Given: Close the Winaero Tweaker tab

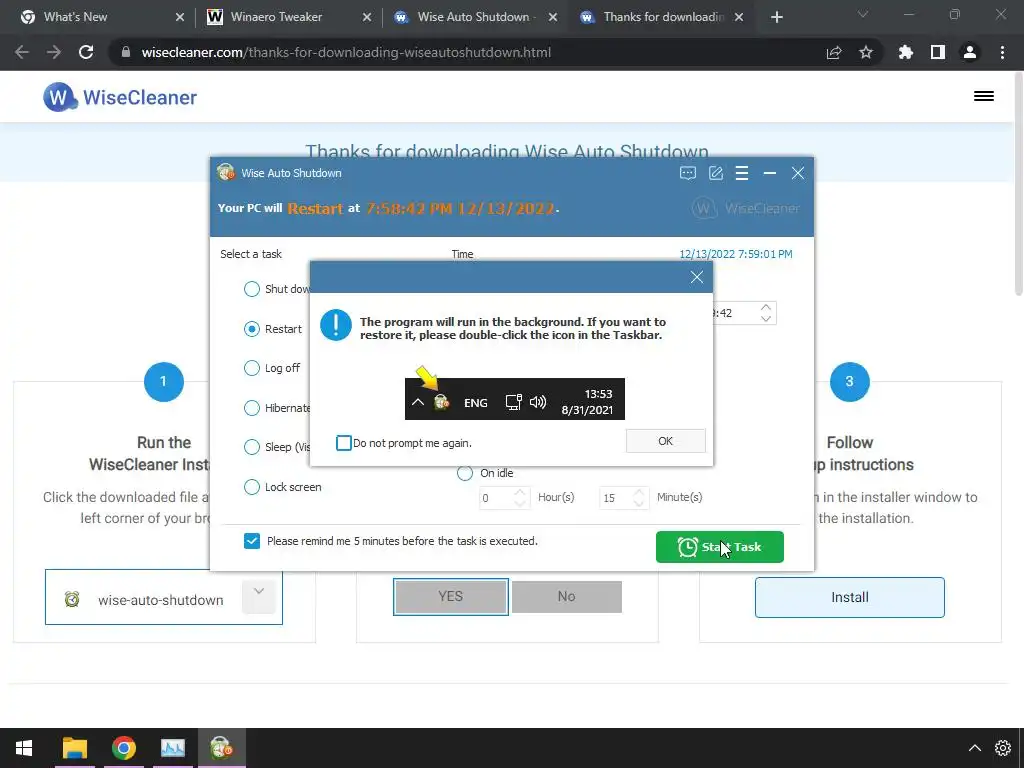Looking at the screenshot, I should [367, 17].
